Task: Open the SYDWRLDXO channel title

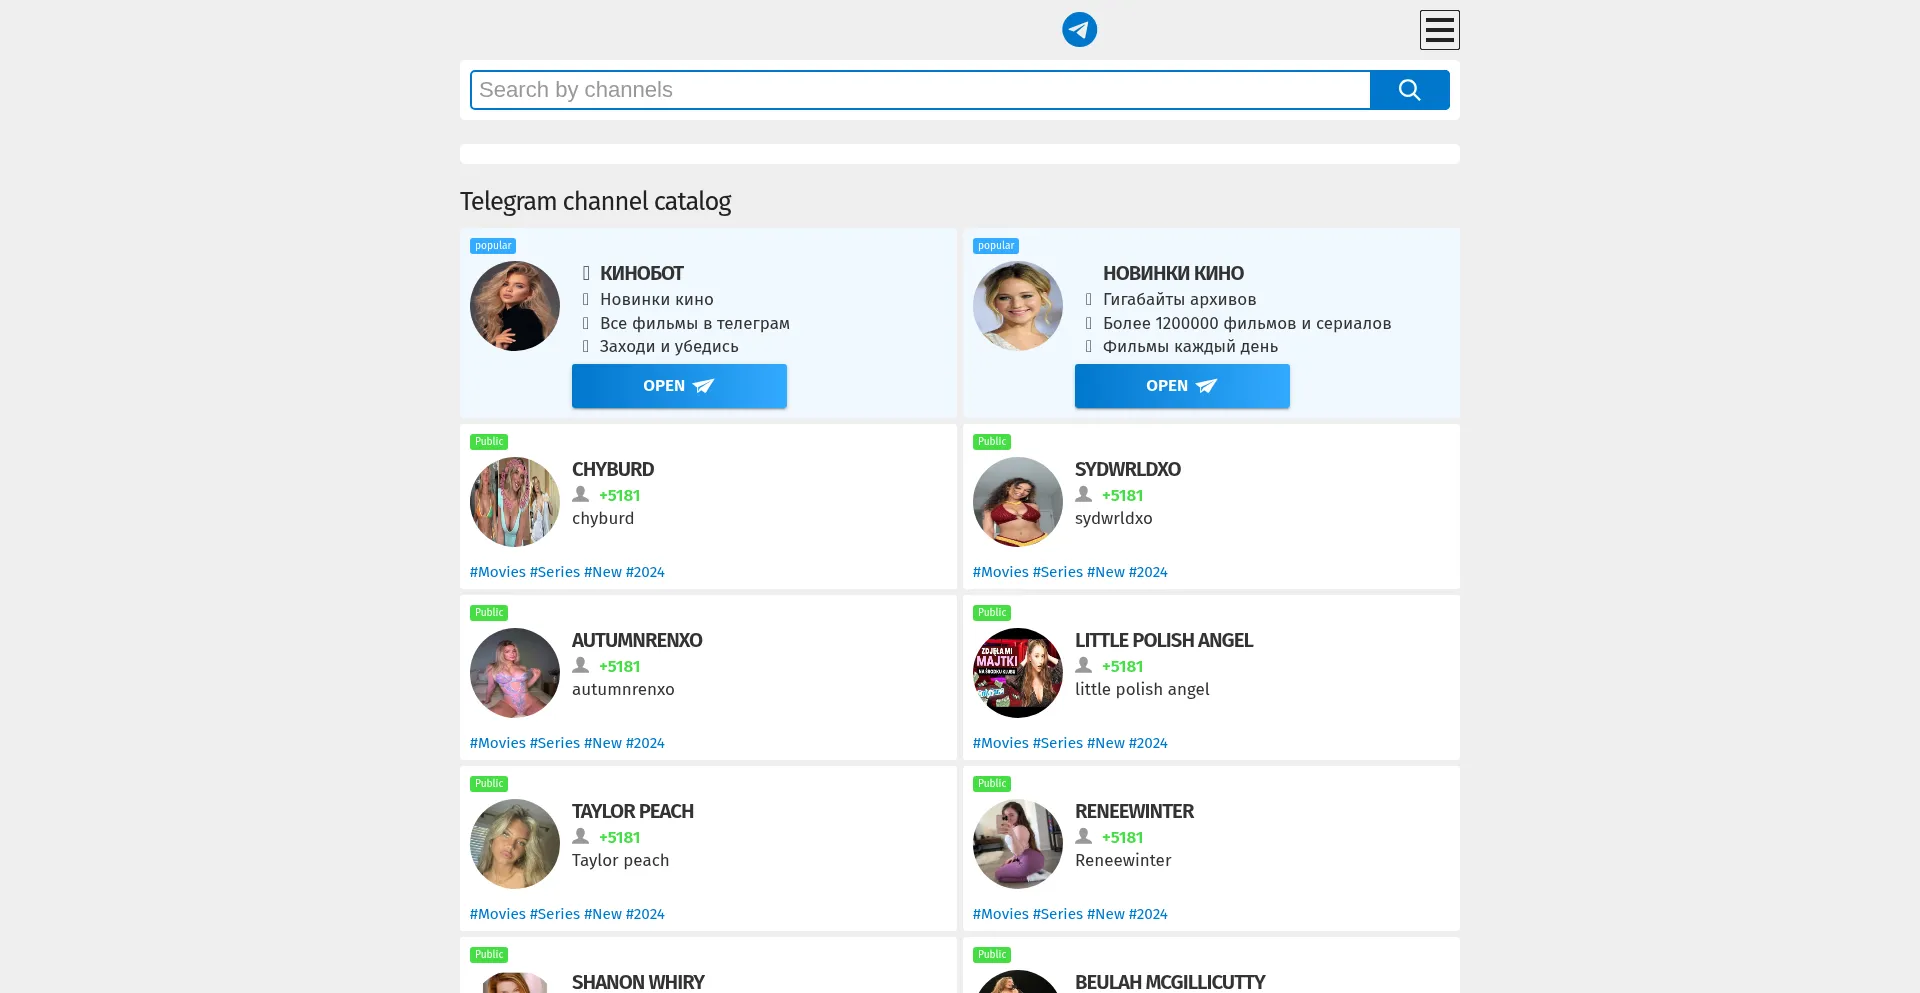Action: tap(1128, 469)
